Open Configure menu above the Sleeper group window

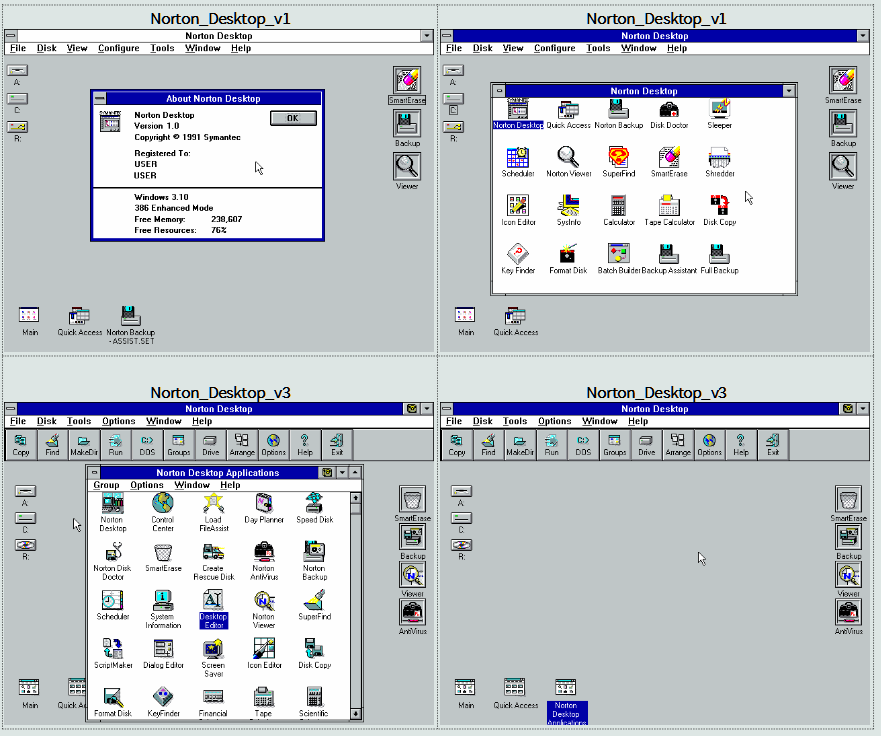555,48
